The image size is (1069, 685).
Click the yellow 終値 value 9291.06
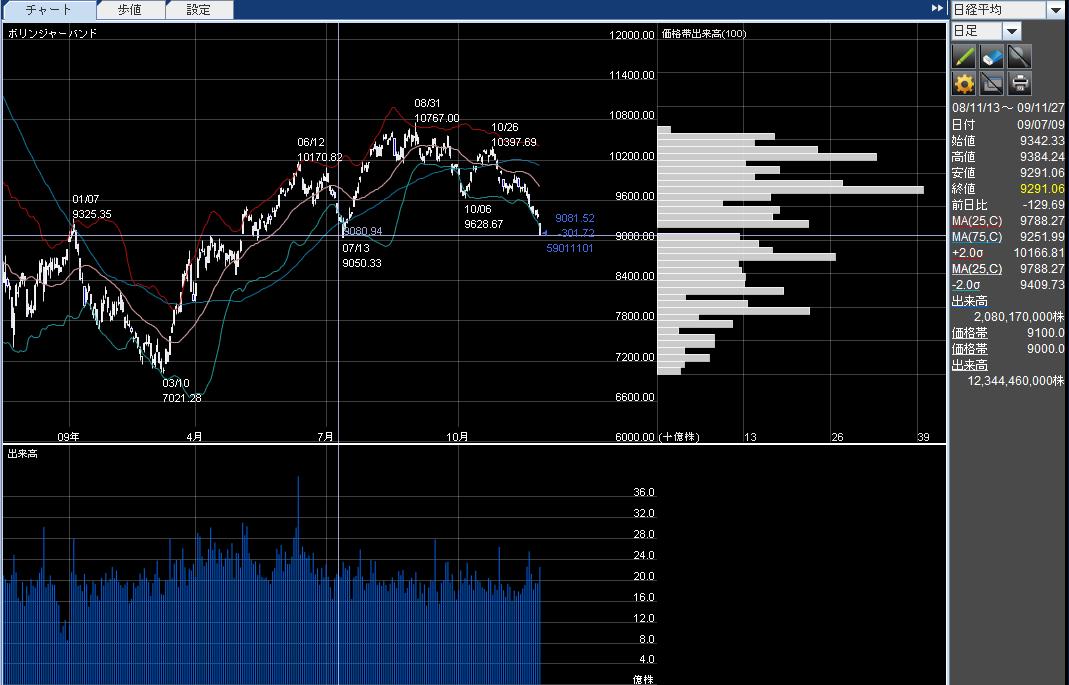tap(1042, 189)
